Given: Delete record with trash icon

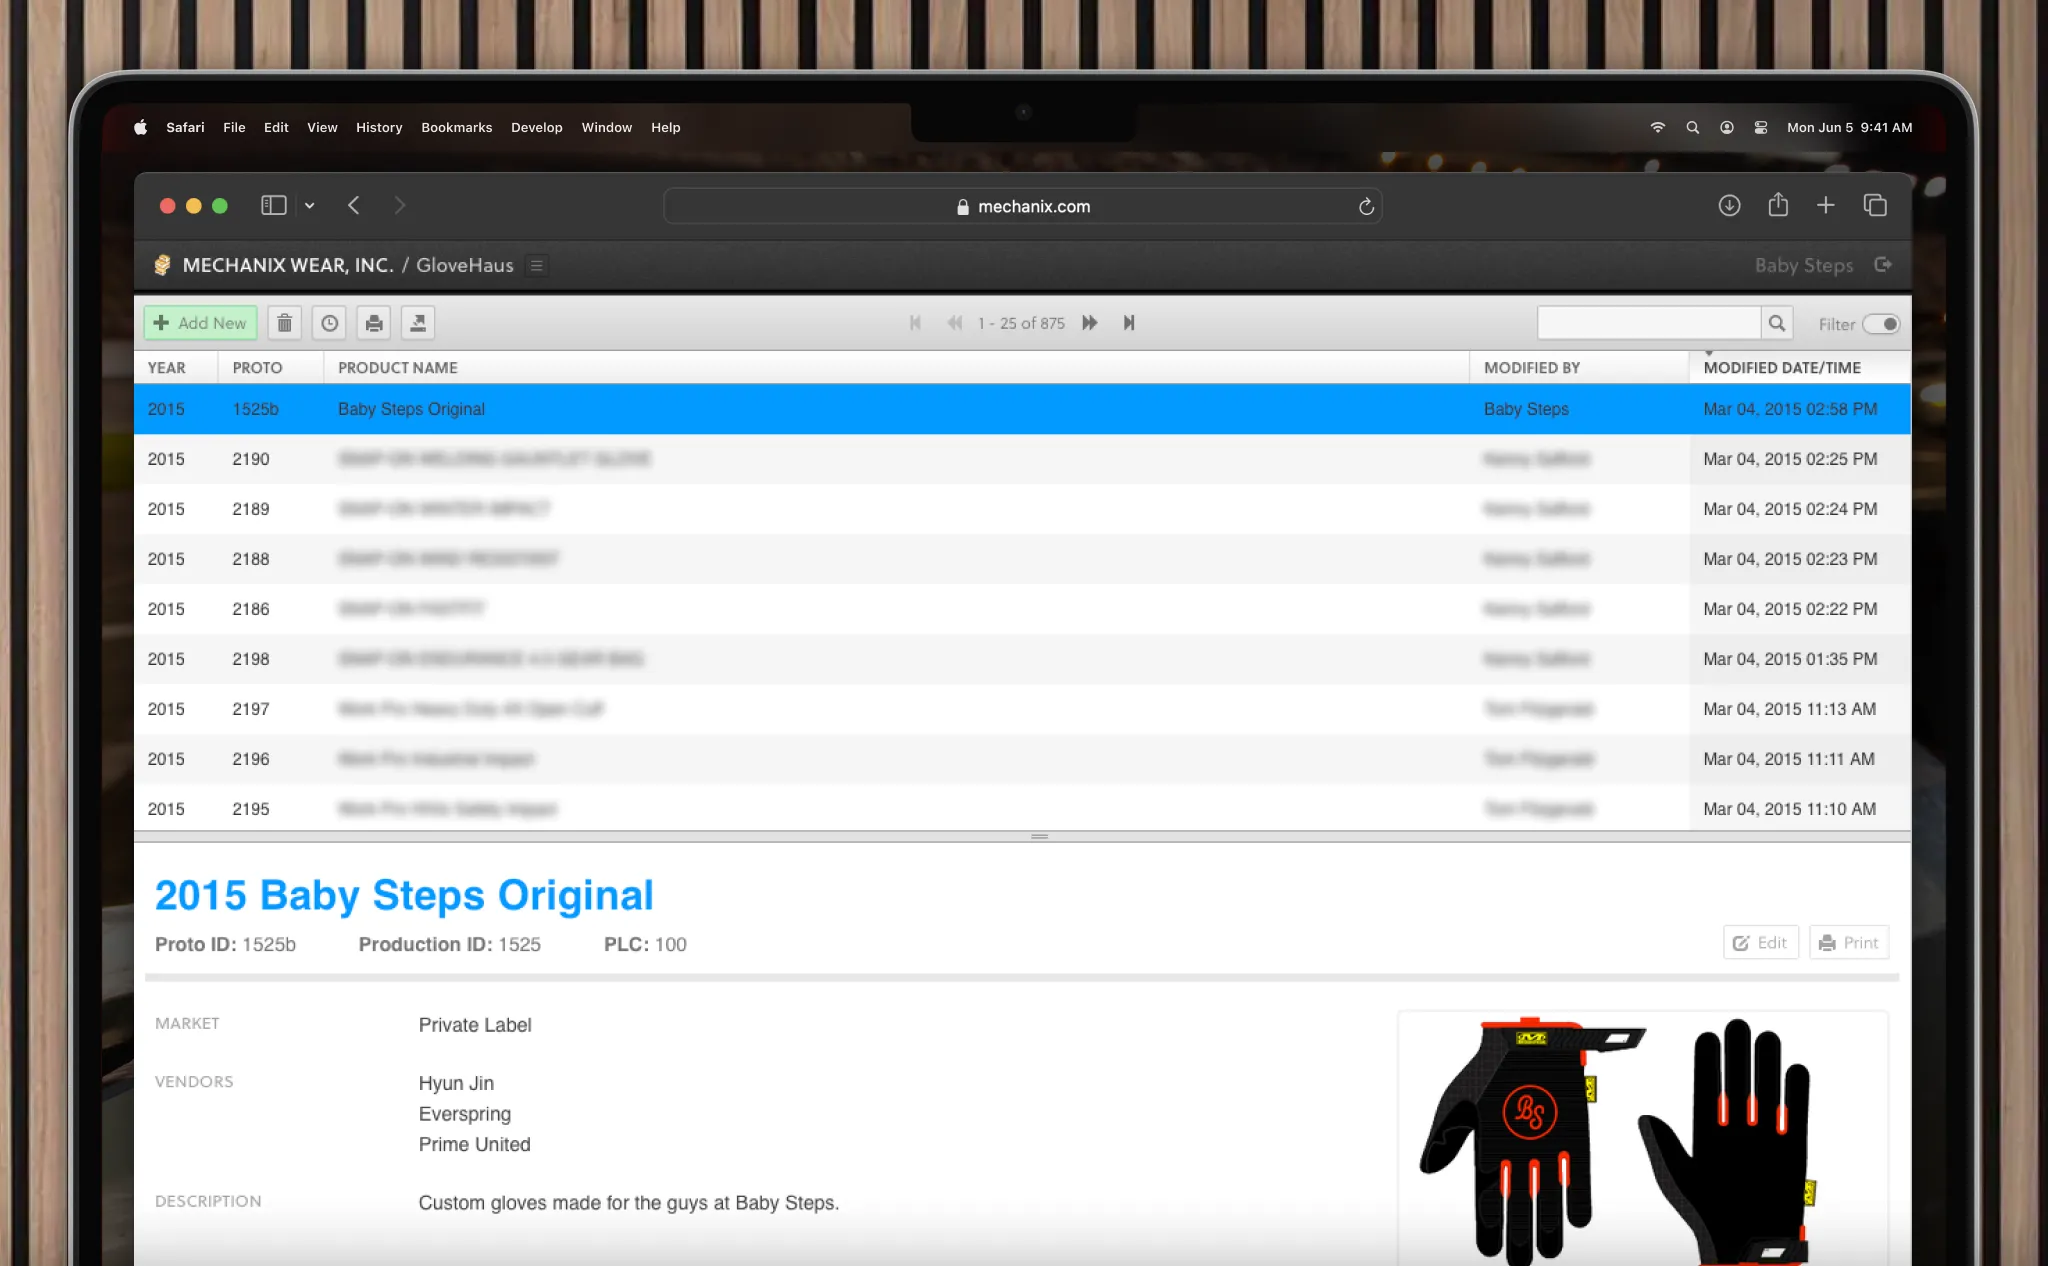Looking at the screenshot, I should click(285, 323).
